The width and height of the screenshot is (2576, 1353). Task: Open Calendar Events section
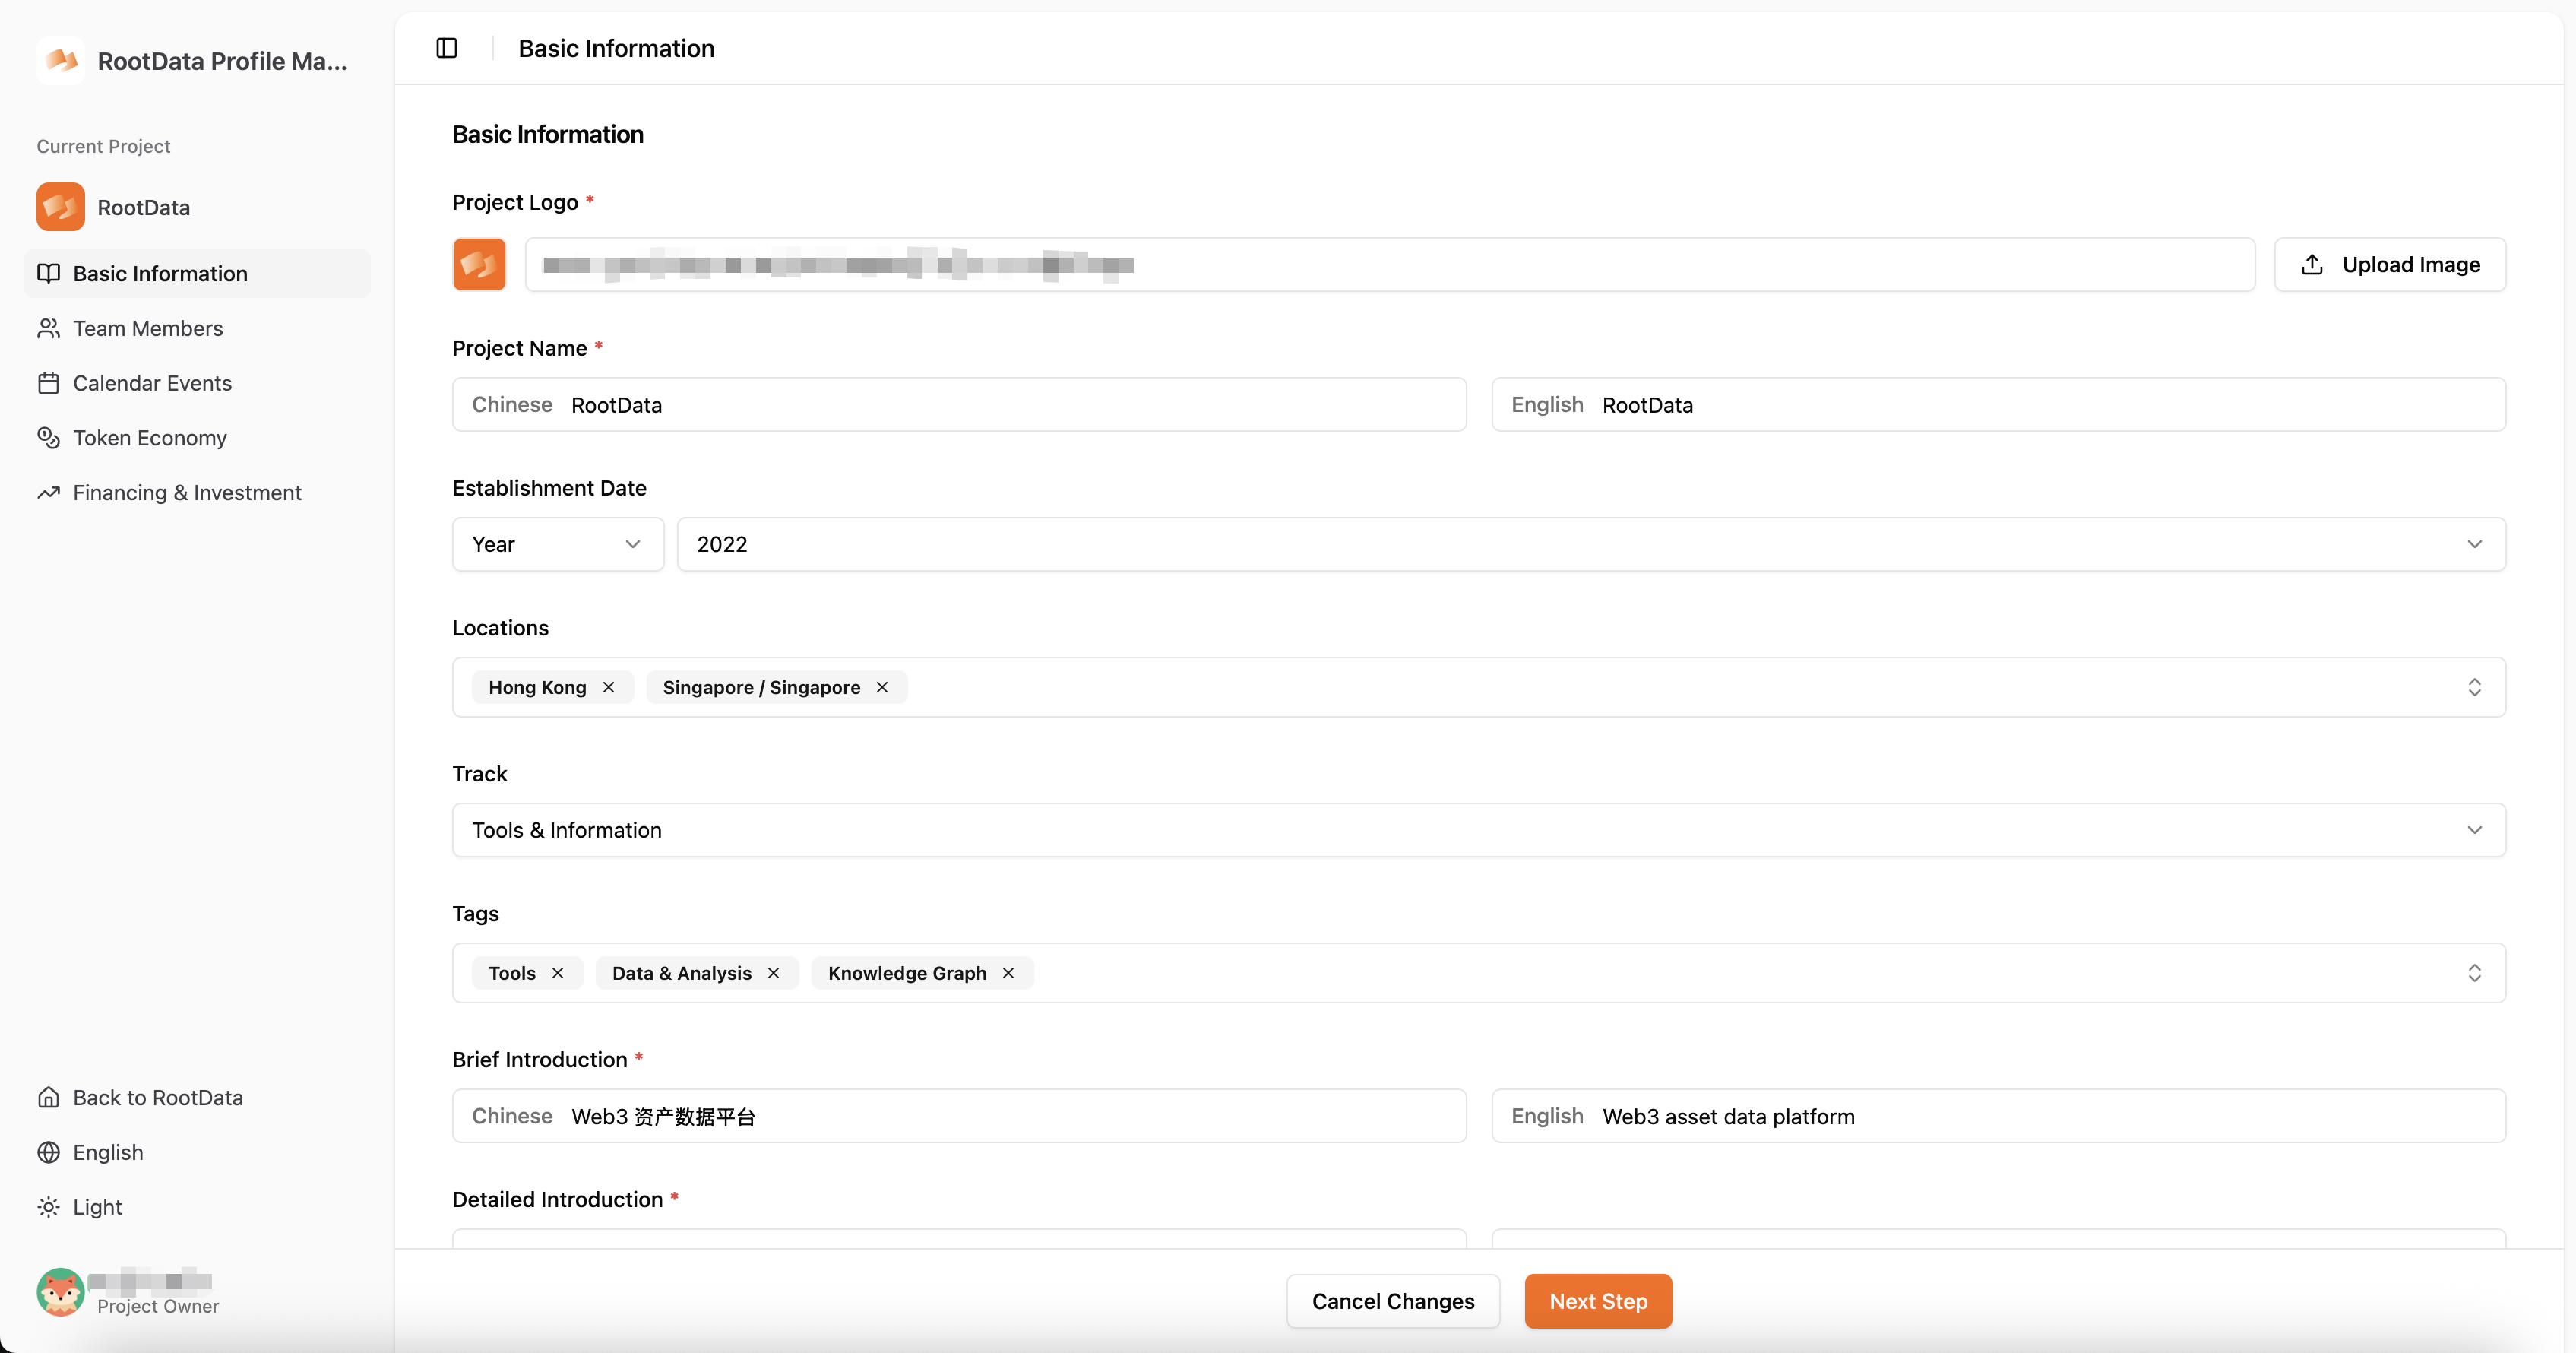coord(152,383)
